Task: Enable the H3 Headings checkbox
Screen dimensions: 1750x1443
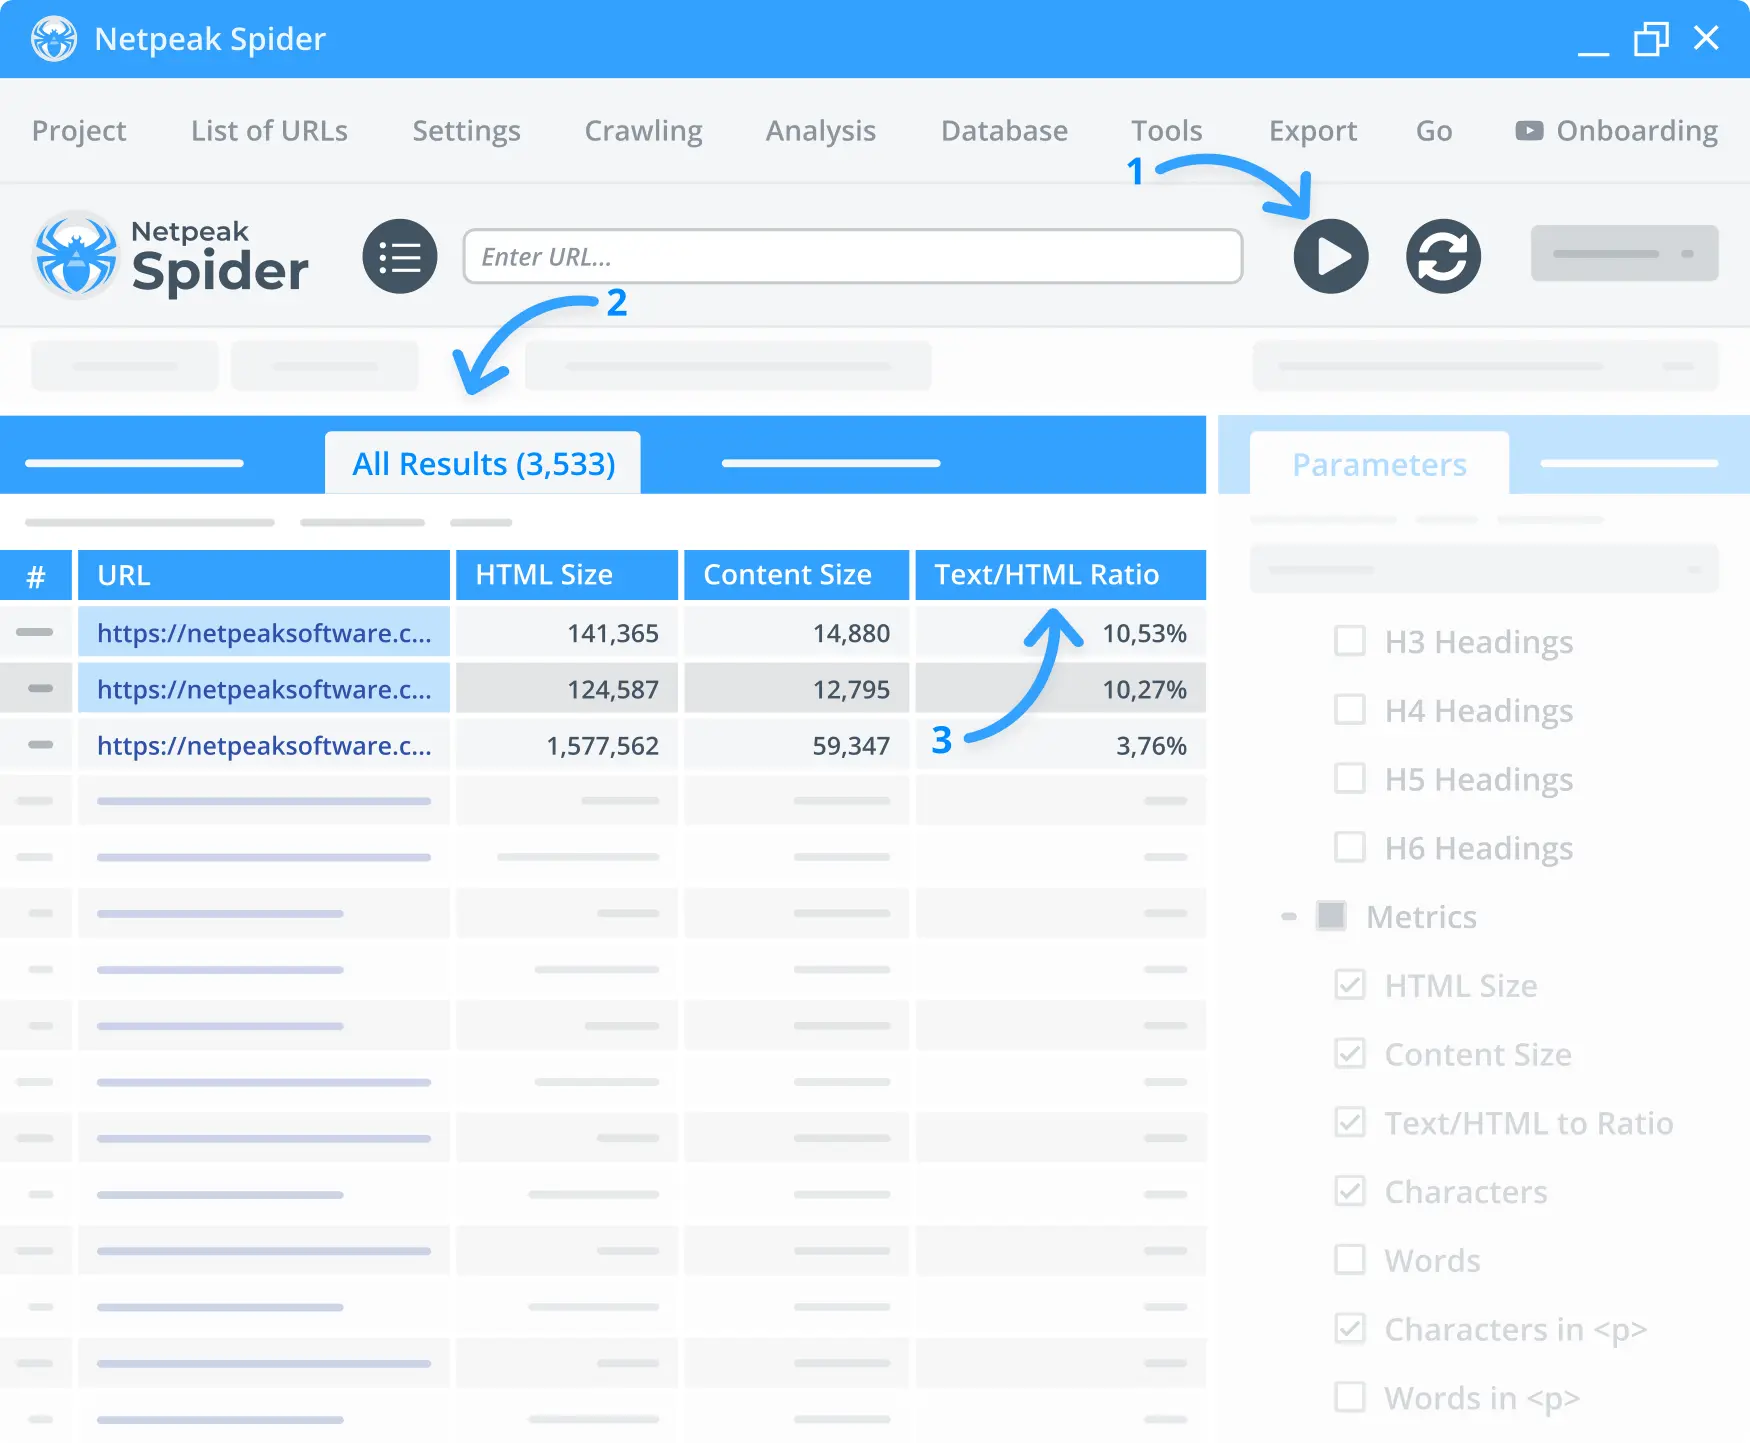Action: tap(1350, 641)
